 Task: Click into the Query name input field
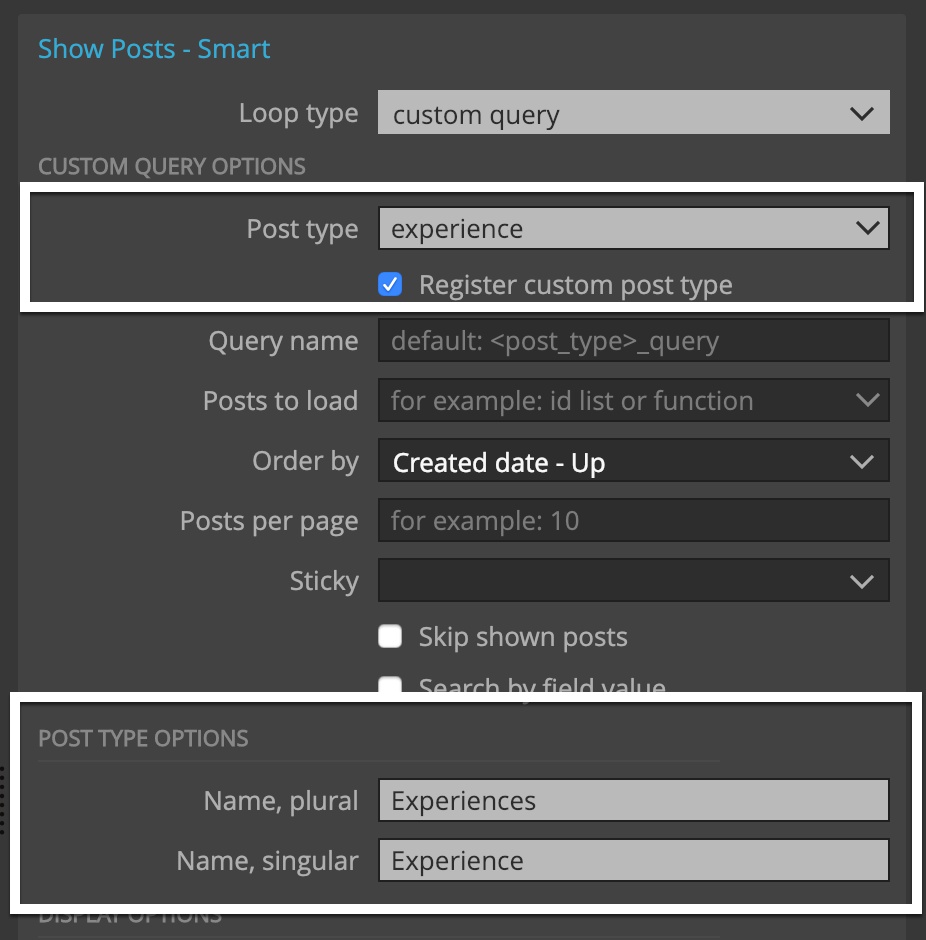634,341
